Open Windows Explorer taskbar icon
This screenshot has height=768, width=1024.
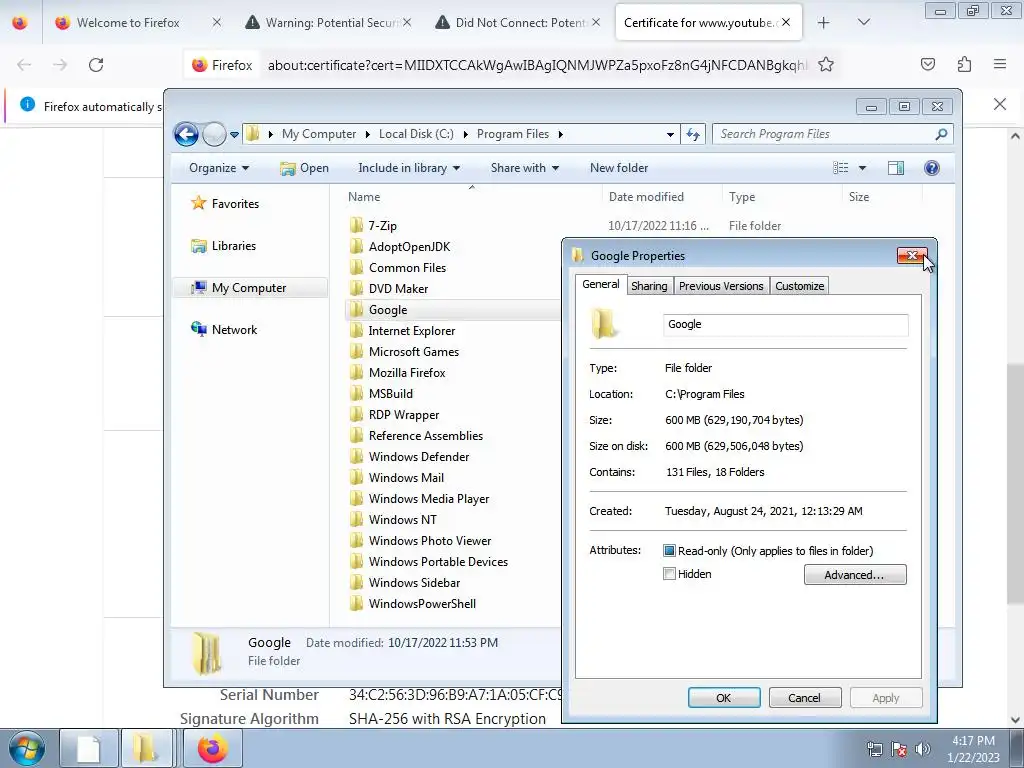tap(146, 748)
